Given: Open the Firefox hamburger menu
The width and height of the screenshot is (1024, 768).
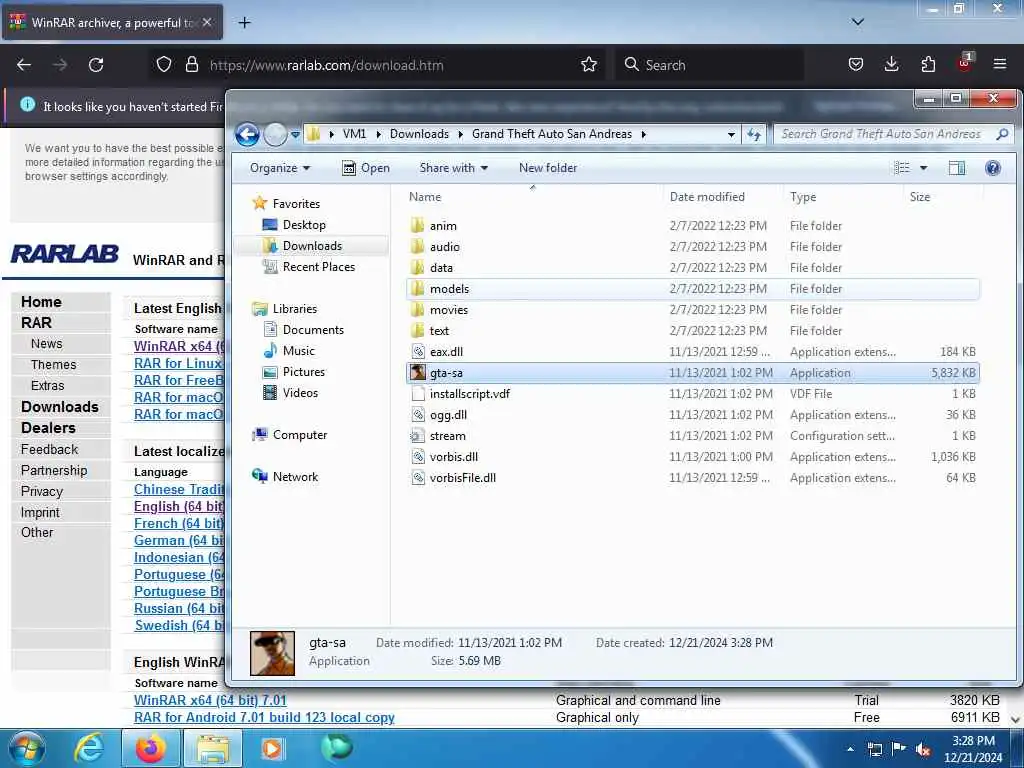Looking at the screenshot, I should tap(1000, 64).
